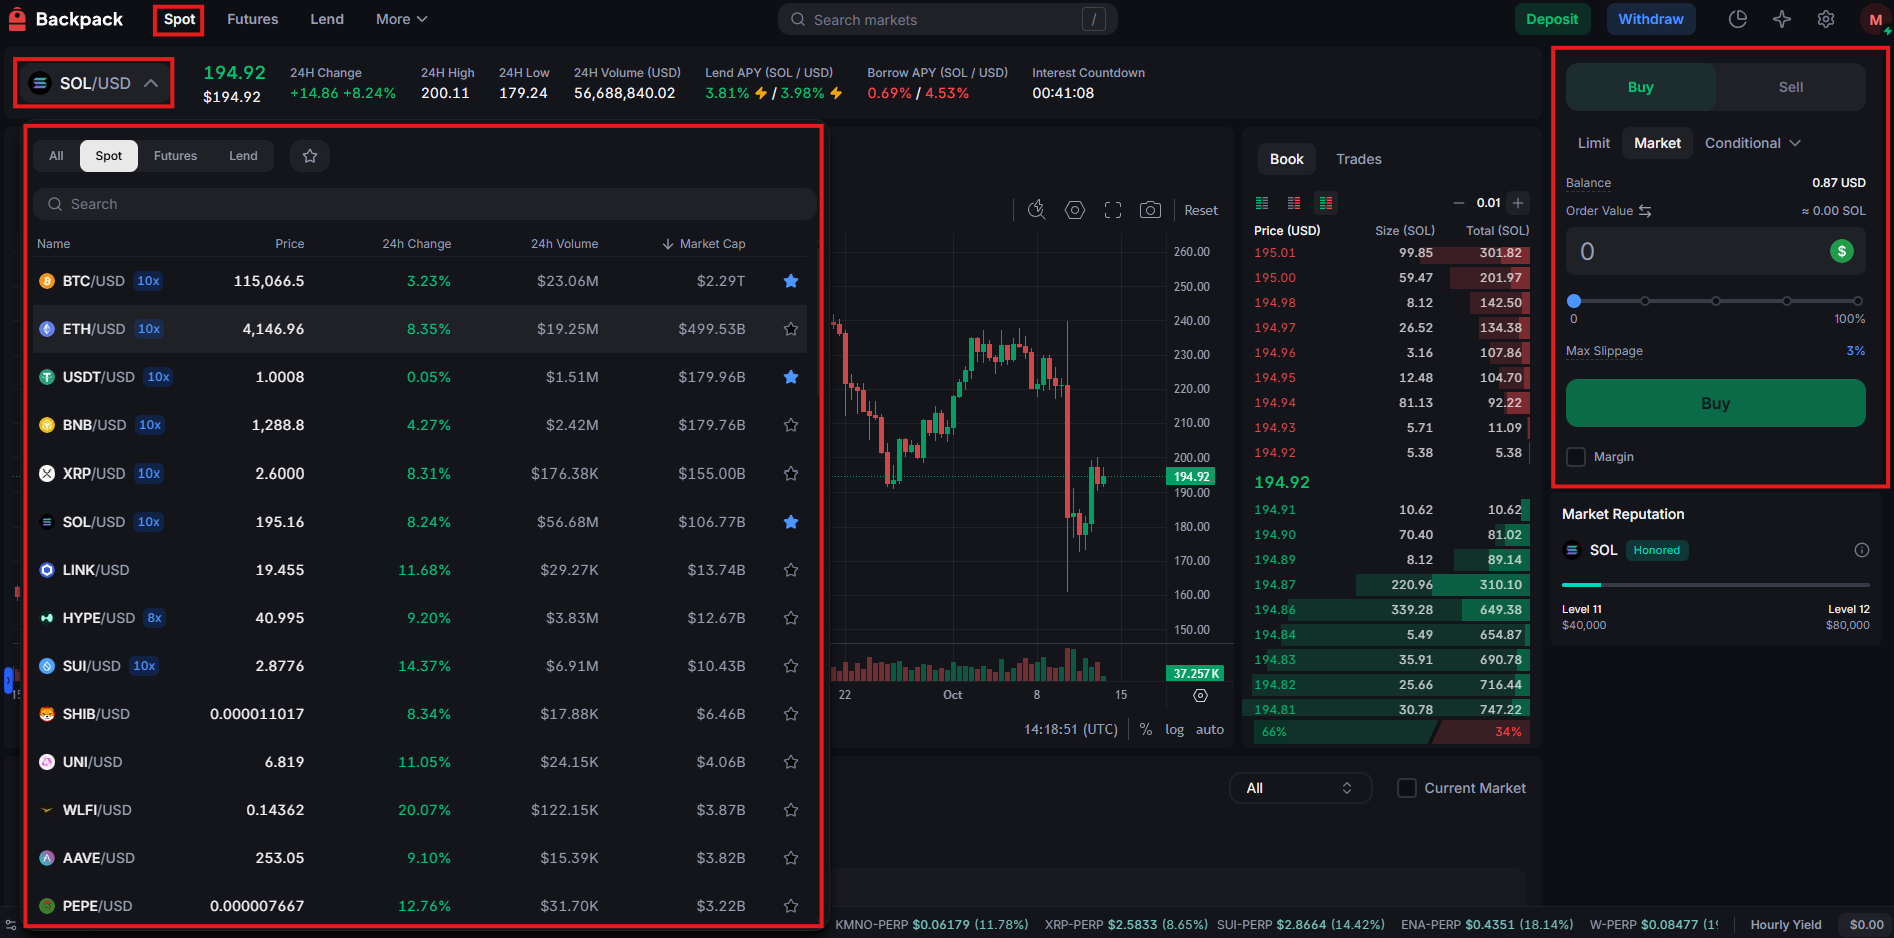The width and height of the screenshot is (1894, 938).
Task: Sort markets by 24h Volume column
Action: click(564, 244)
